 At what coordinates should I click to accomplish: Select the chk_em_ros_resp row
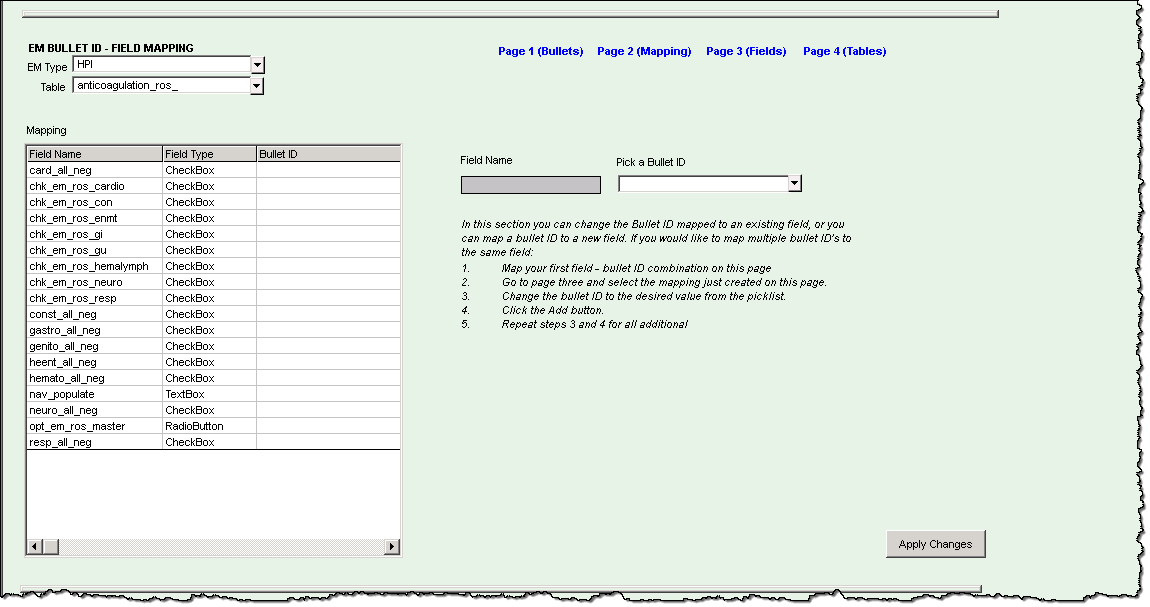click(213, 298)
